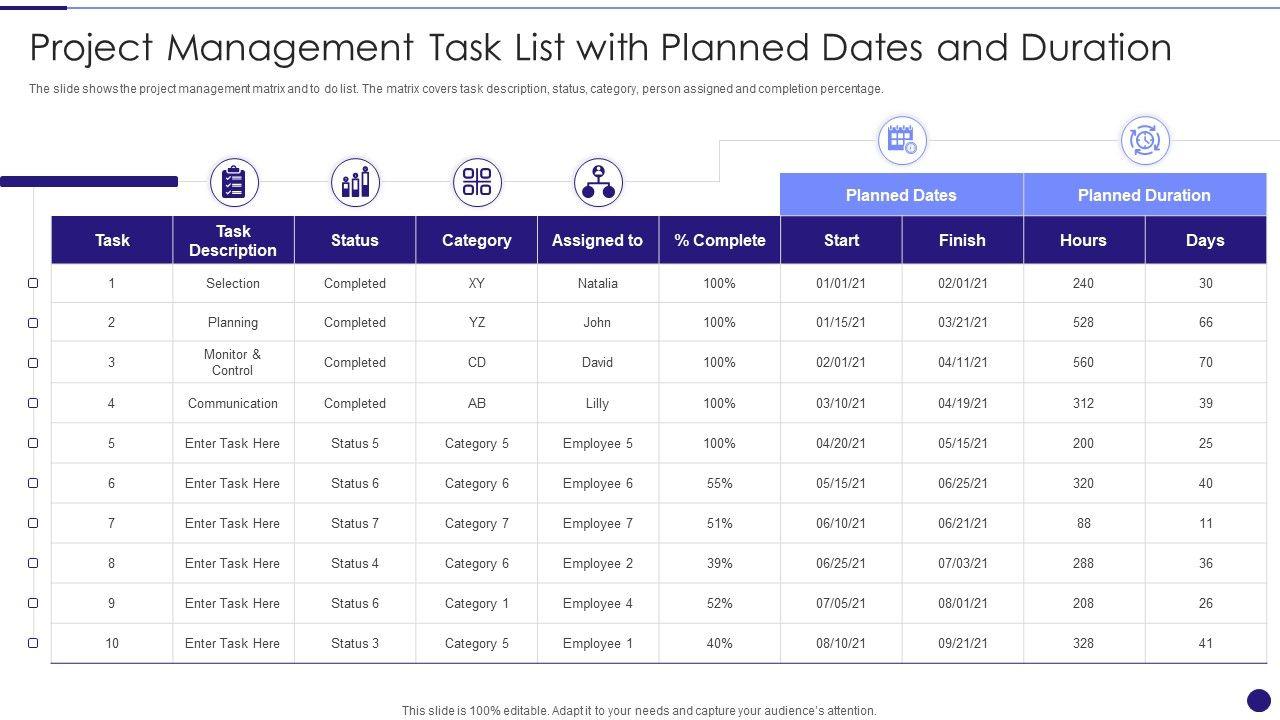Image resolution: width=1280 pixels, height=720 pixels.
Task: Tick the checkbox beside task 5
Action: tap(33, 443)
